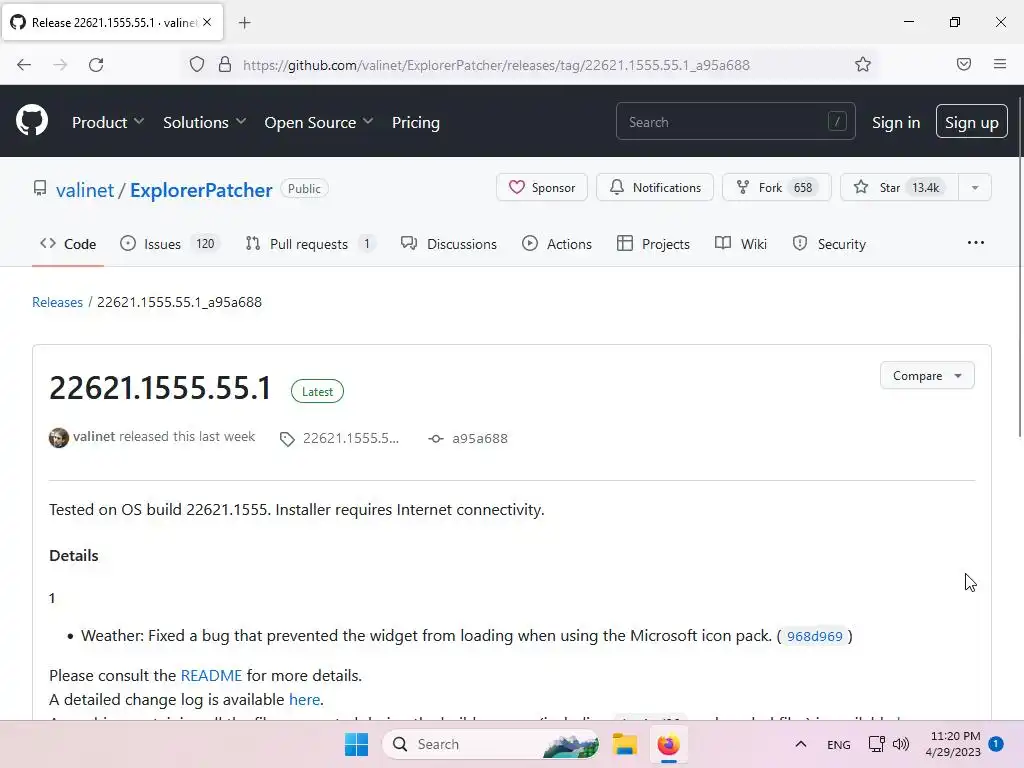Click the GitHub search field
The image size is (1024, 768).
click(x=735, y=121)
